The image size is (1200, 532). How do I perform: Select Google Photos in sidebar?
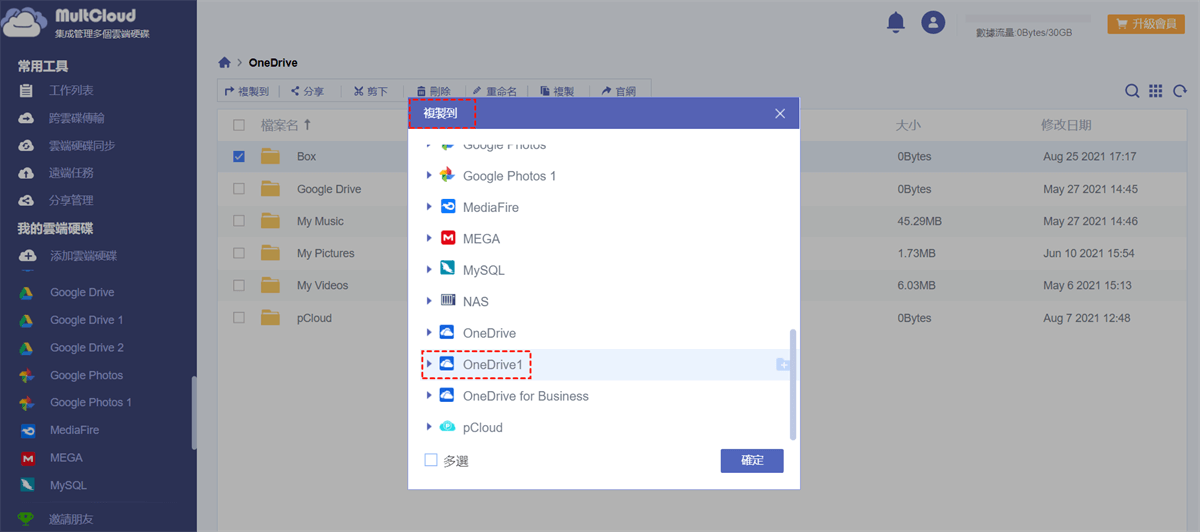(87, 375)
